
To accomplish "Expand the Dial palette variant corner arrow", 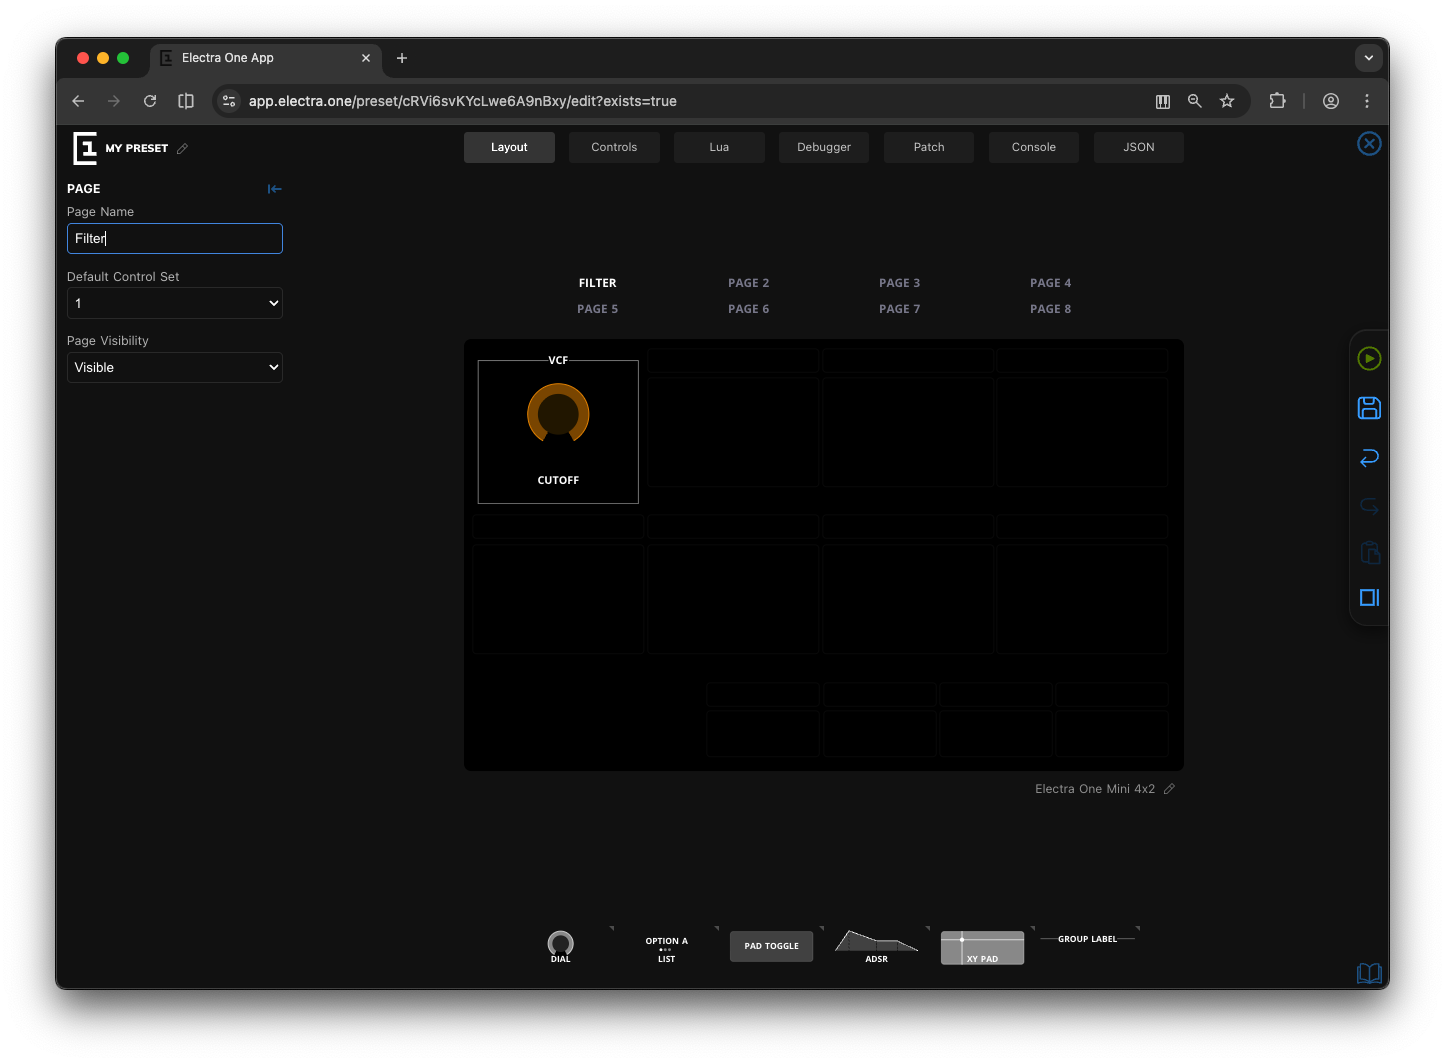I will [x=612, y=929].
